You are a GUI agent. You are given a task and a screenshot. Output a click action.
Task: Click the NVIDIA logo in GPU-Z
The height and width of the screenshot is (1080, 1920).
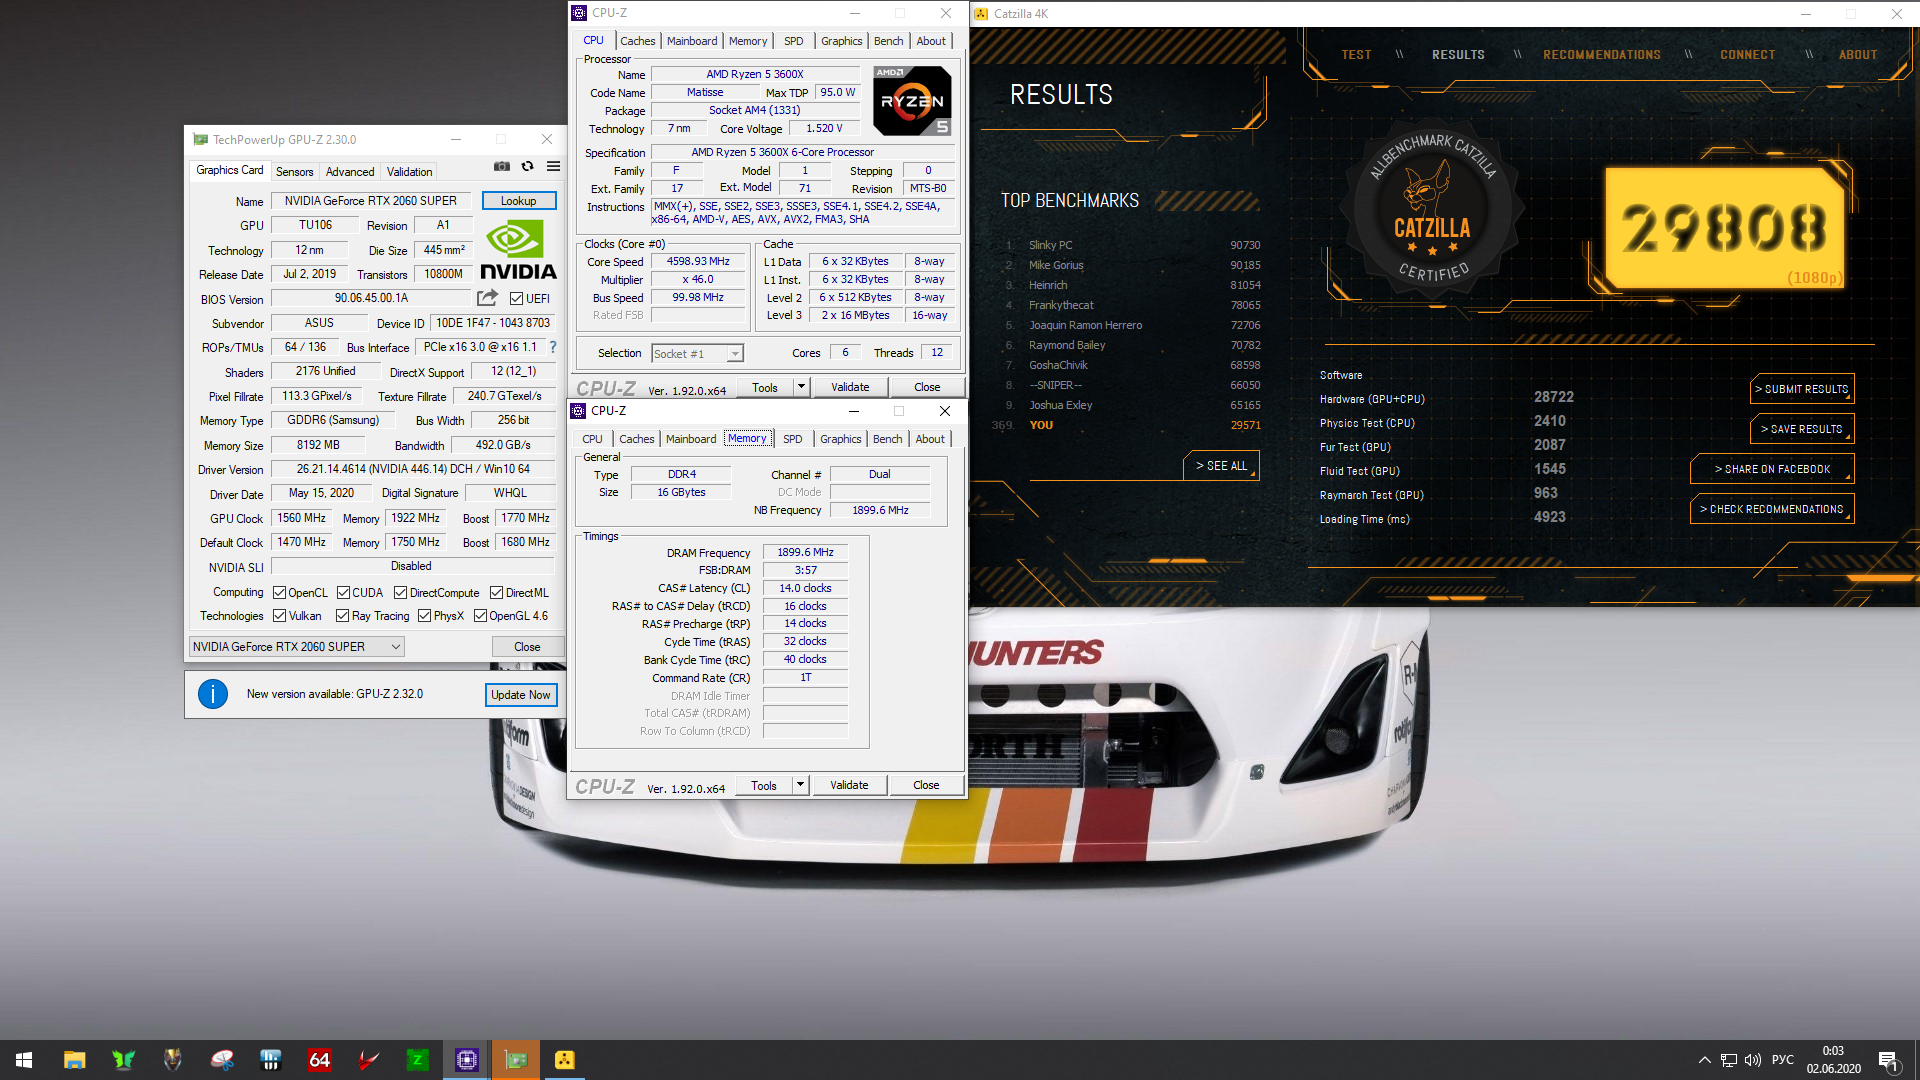518,250
